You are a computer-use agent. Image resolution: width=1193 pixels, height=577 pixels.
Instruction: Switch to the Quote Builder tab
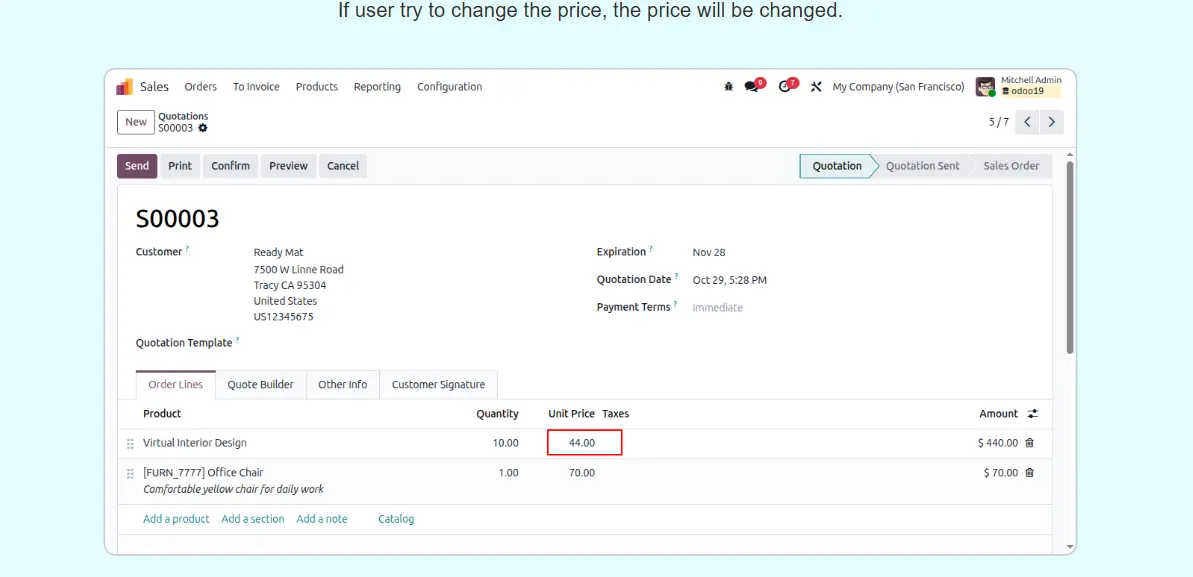(260, 385)
